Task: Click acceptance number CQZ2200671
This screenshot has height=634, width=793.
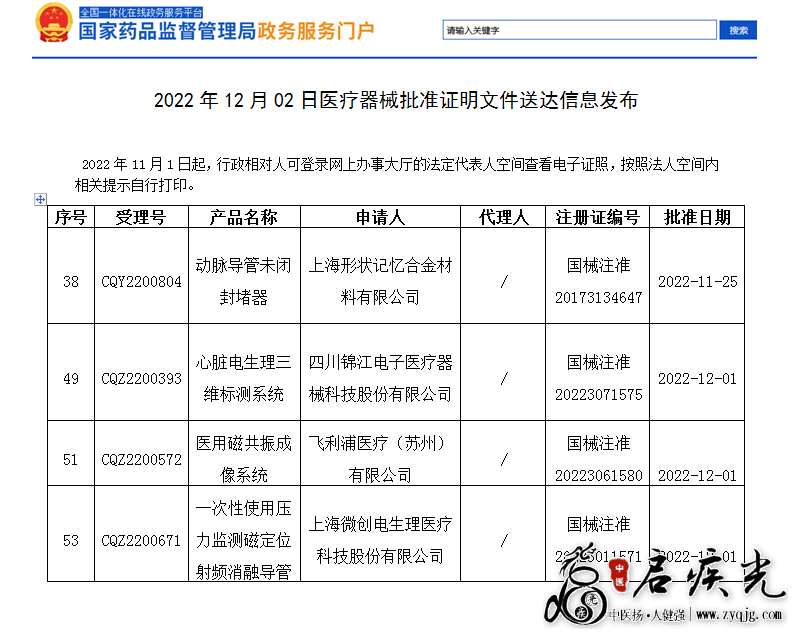Action: (141, 540)
